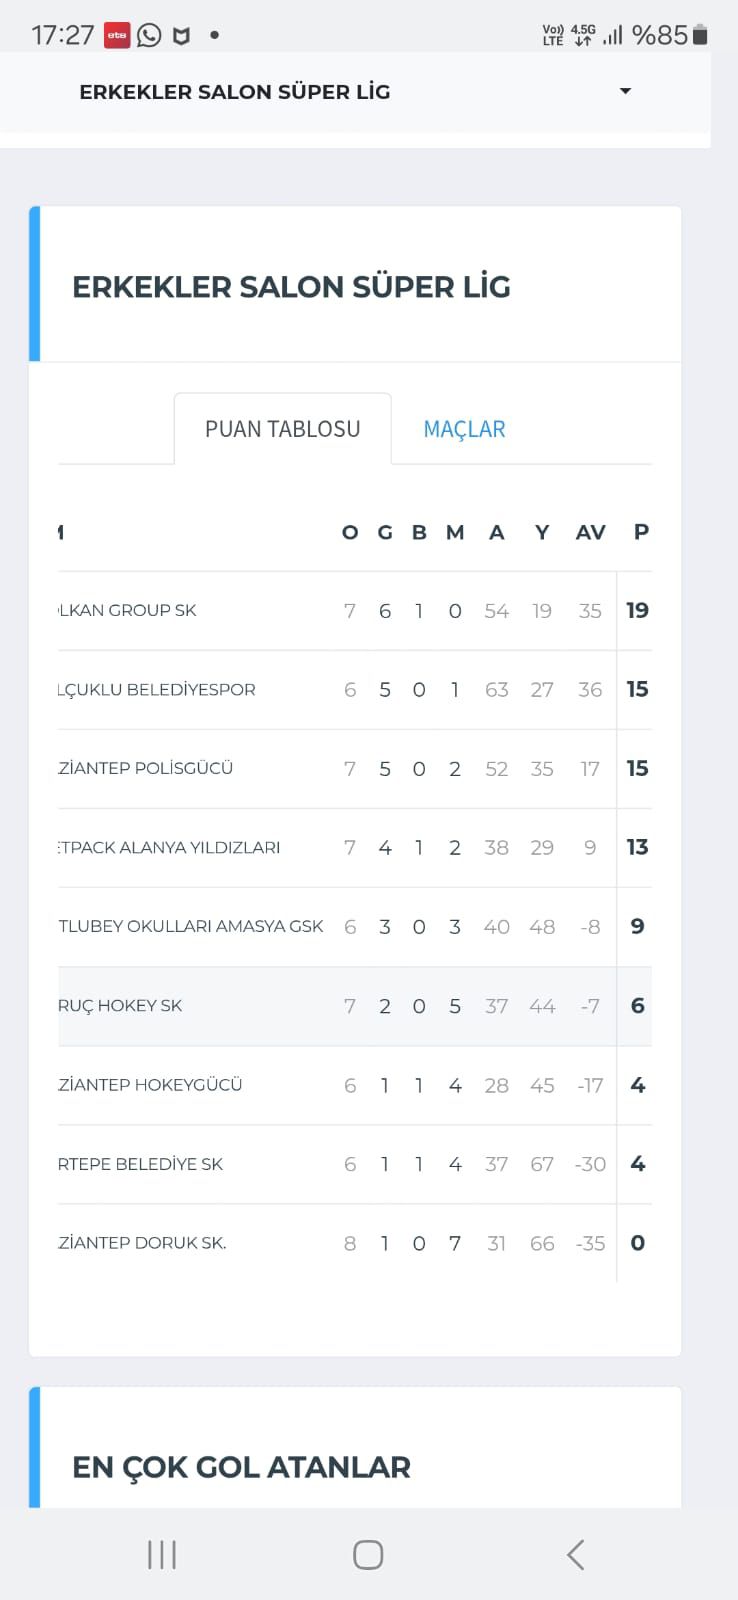
Task: Tap the P points column header
Action: pyautogui.click(x=641, y=532)
